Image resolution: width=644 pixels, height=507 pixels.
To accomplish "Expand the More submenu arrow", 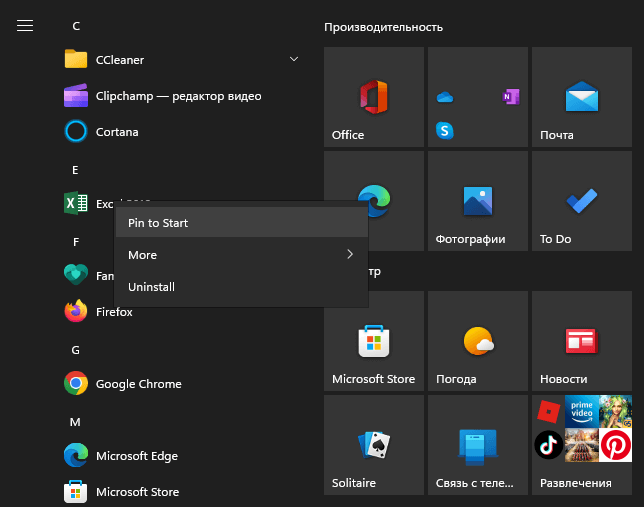I will point(350,254).
